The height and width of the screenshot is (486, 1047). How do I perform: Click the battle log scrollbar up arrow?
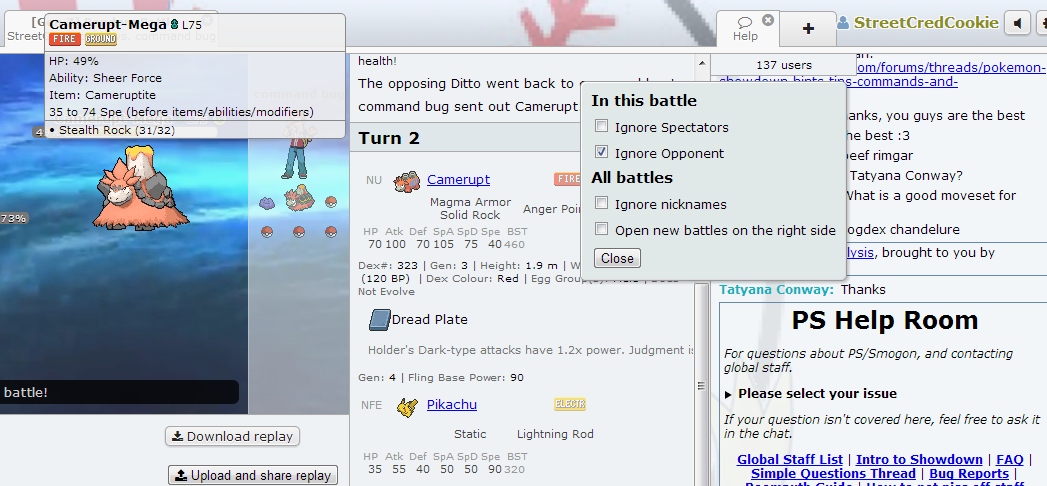pyautogui.click(x=701, y=63)
